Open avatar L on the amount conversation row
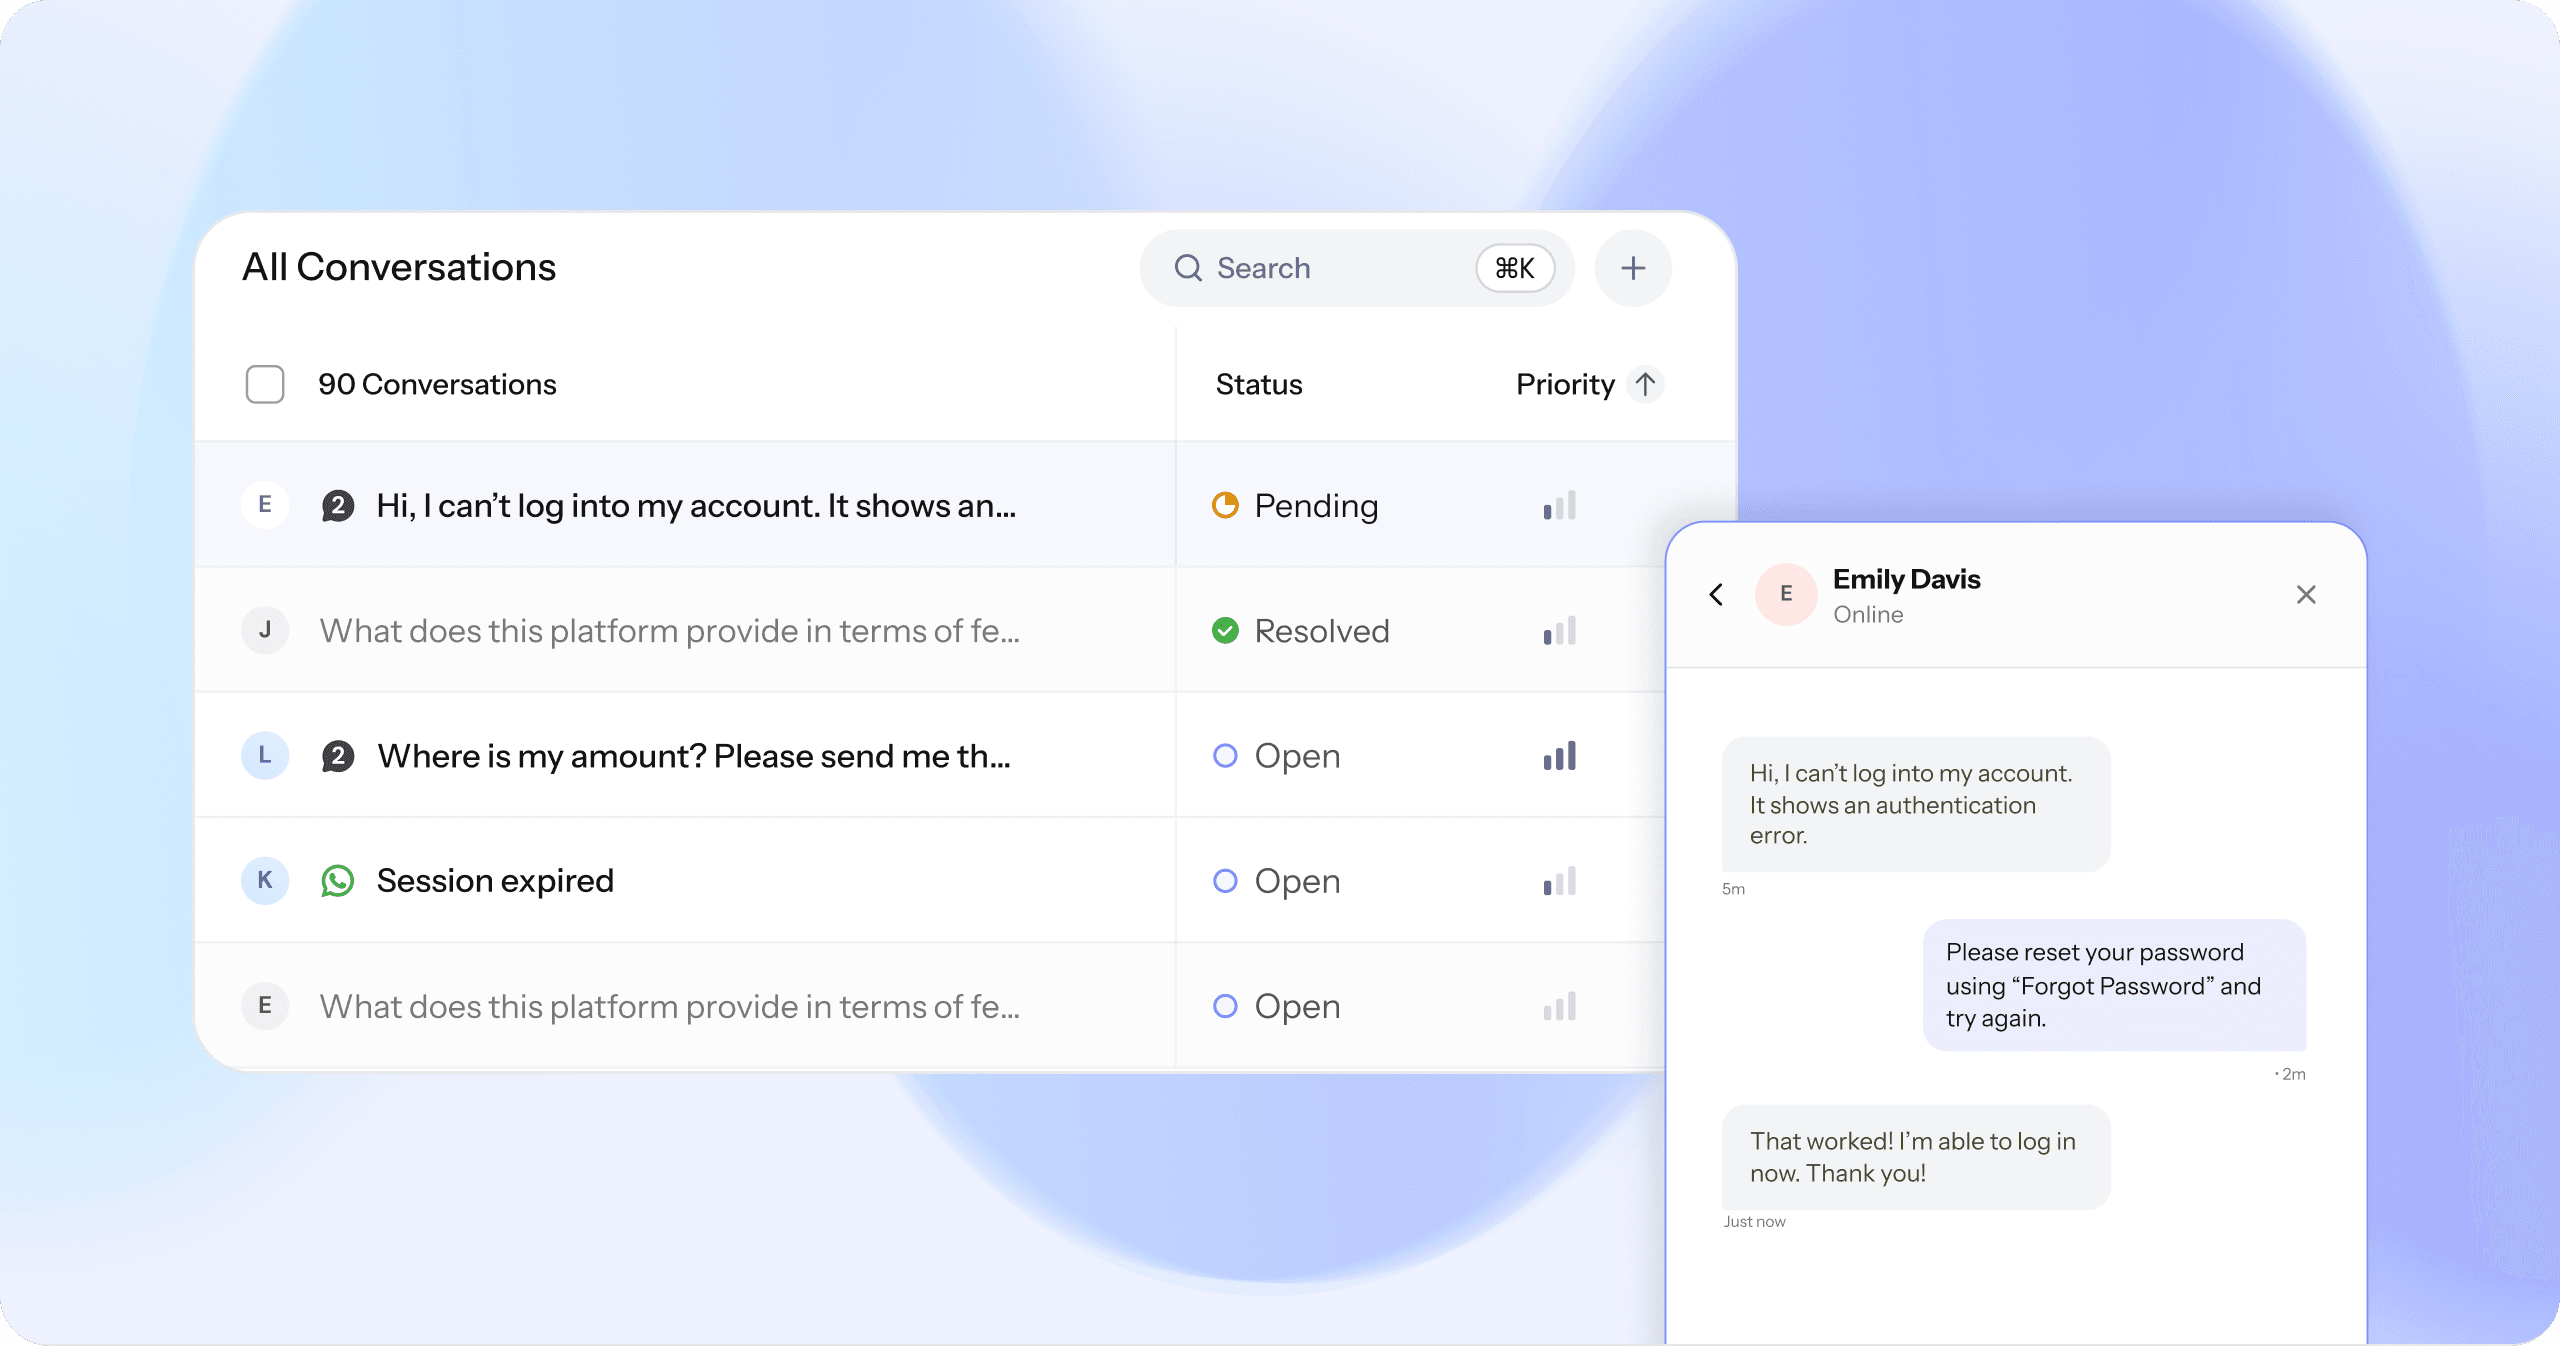Viewport: 2560px width, 1346px height. point(265,755)
